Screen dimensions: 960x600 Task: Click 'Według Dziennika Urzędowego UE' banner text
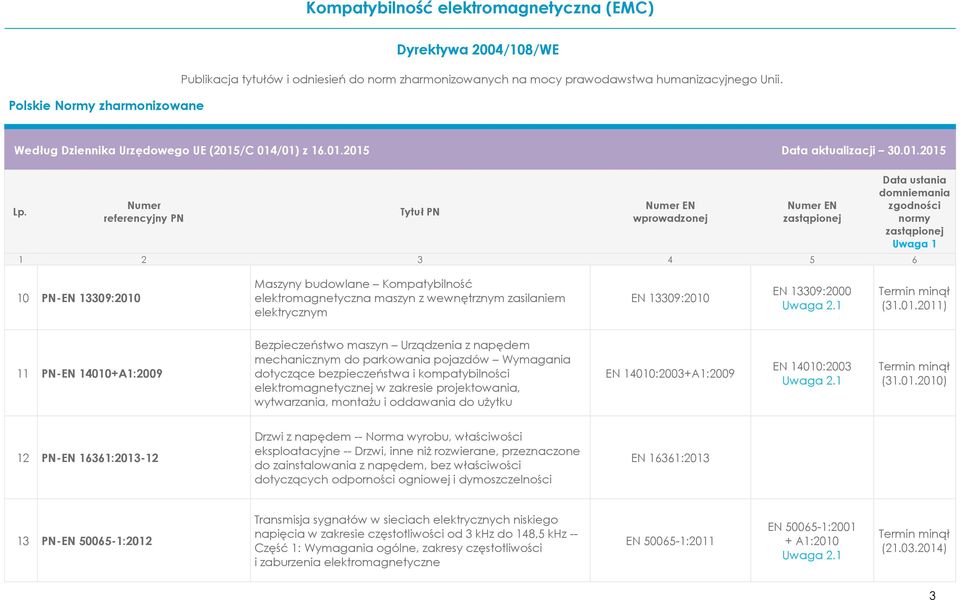tap(192, 150)
